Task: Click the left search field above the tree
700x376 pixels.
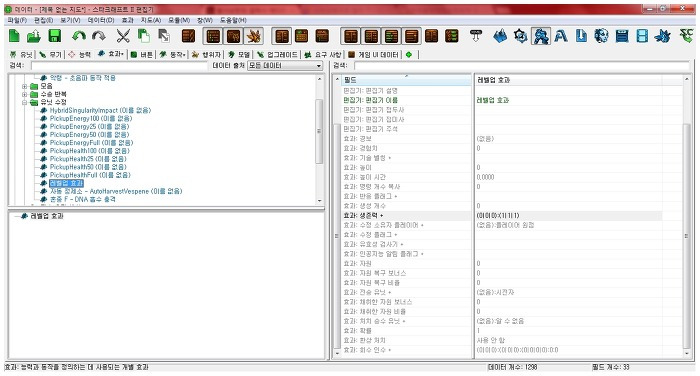Action: click(x=118, y=66)
